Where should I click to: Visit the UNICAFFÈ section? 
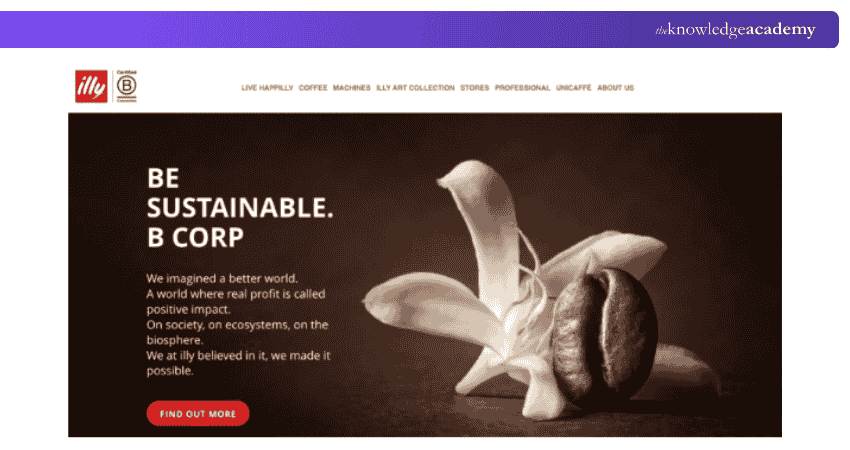[574, 88]
